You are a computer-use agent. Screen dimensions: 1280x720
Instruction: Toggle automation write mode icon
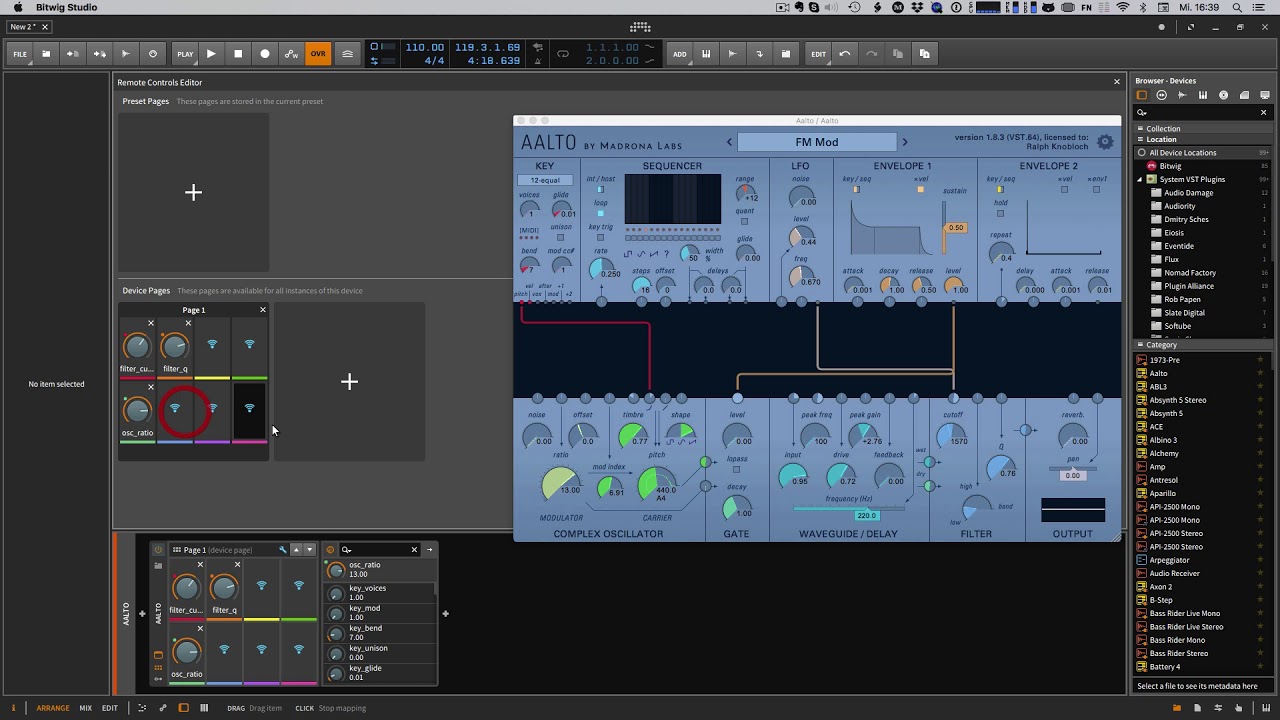[x=291, y=54]
